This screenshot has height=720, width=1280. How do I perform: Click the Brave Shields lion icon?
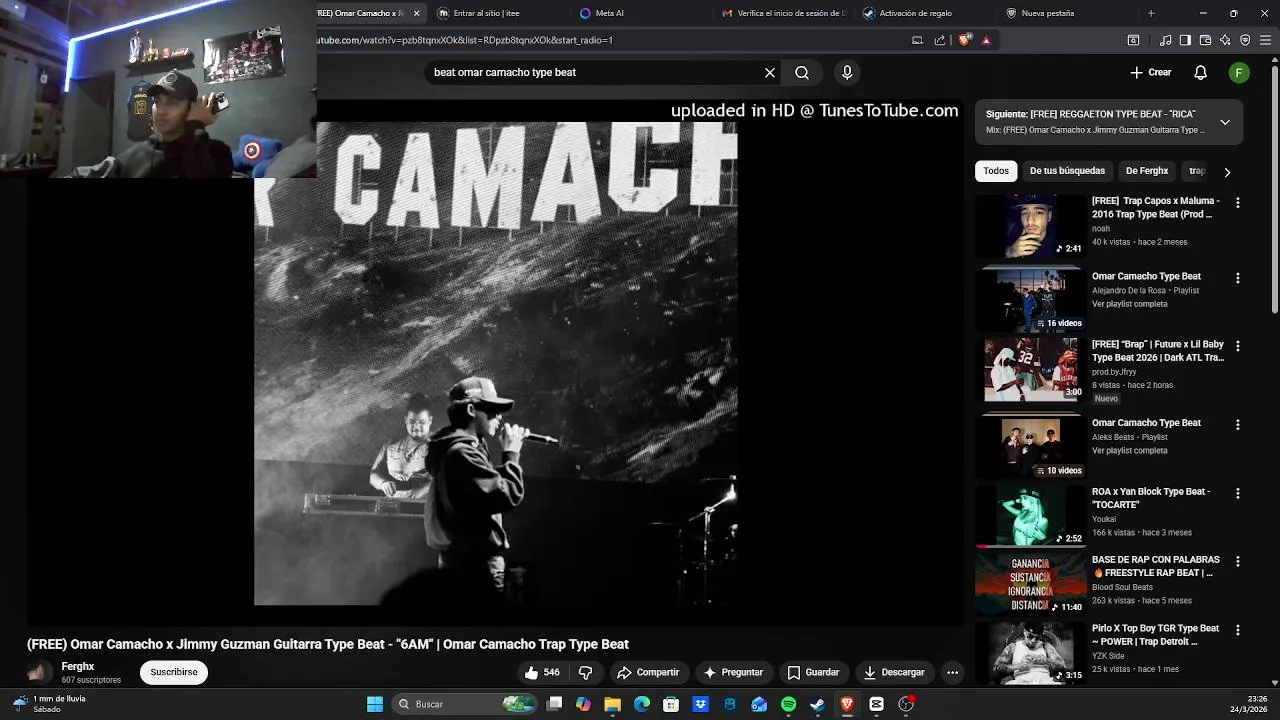pos(964,40)
